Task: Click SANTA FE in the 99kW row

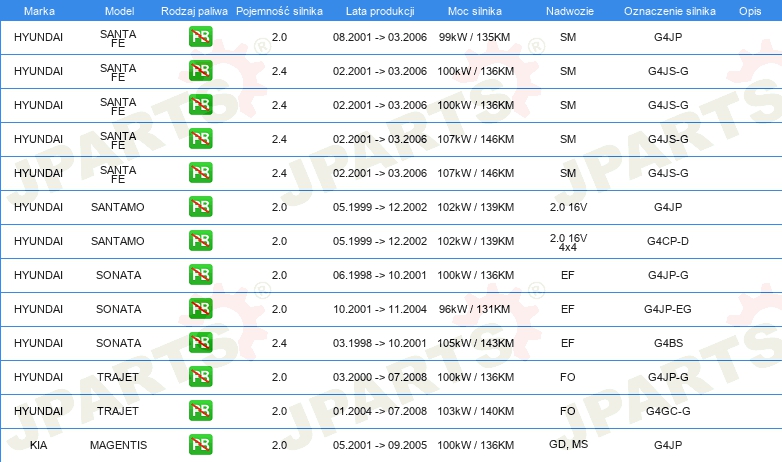Action: click(x=118, y=38)
